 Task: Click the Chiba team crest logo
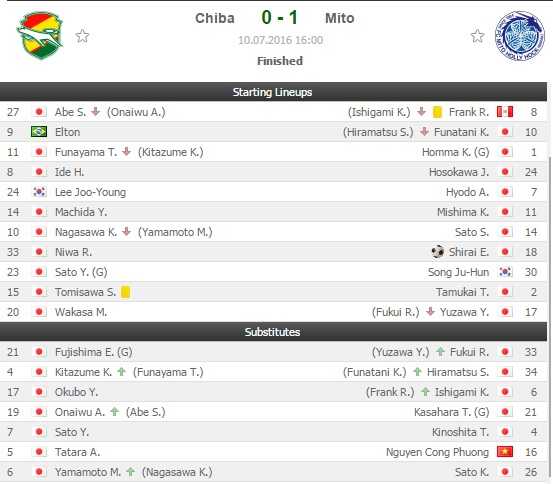point(40,35)
